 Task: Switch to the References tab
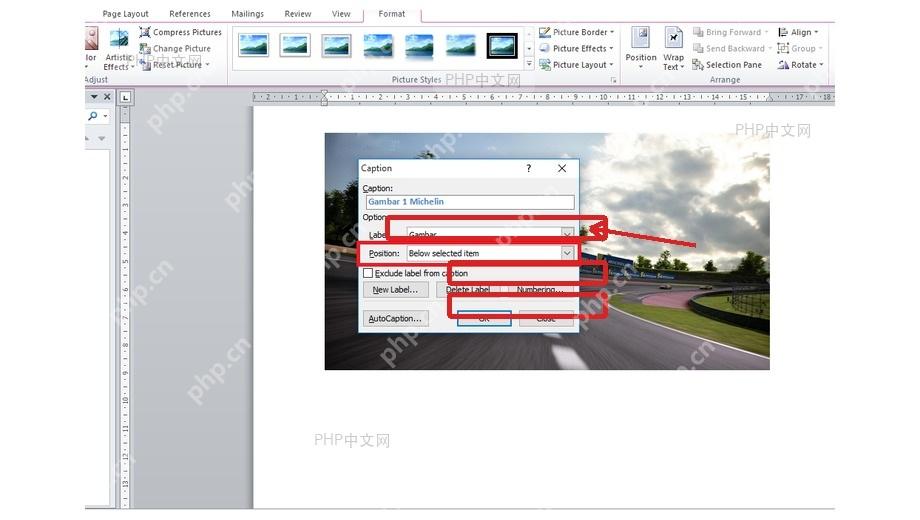point(190,14)
